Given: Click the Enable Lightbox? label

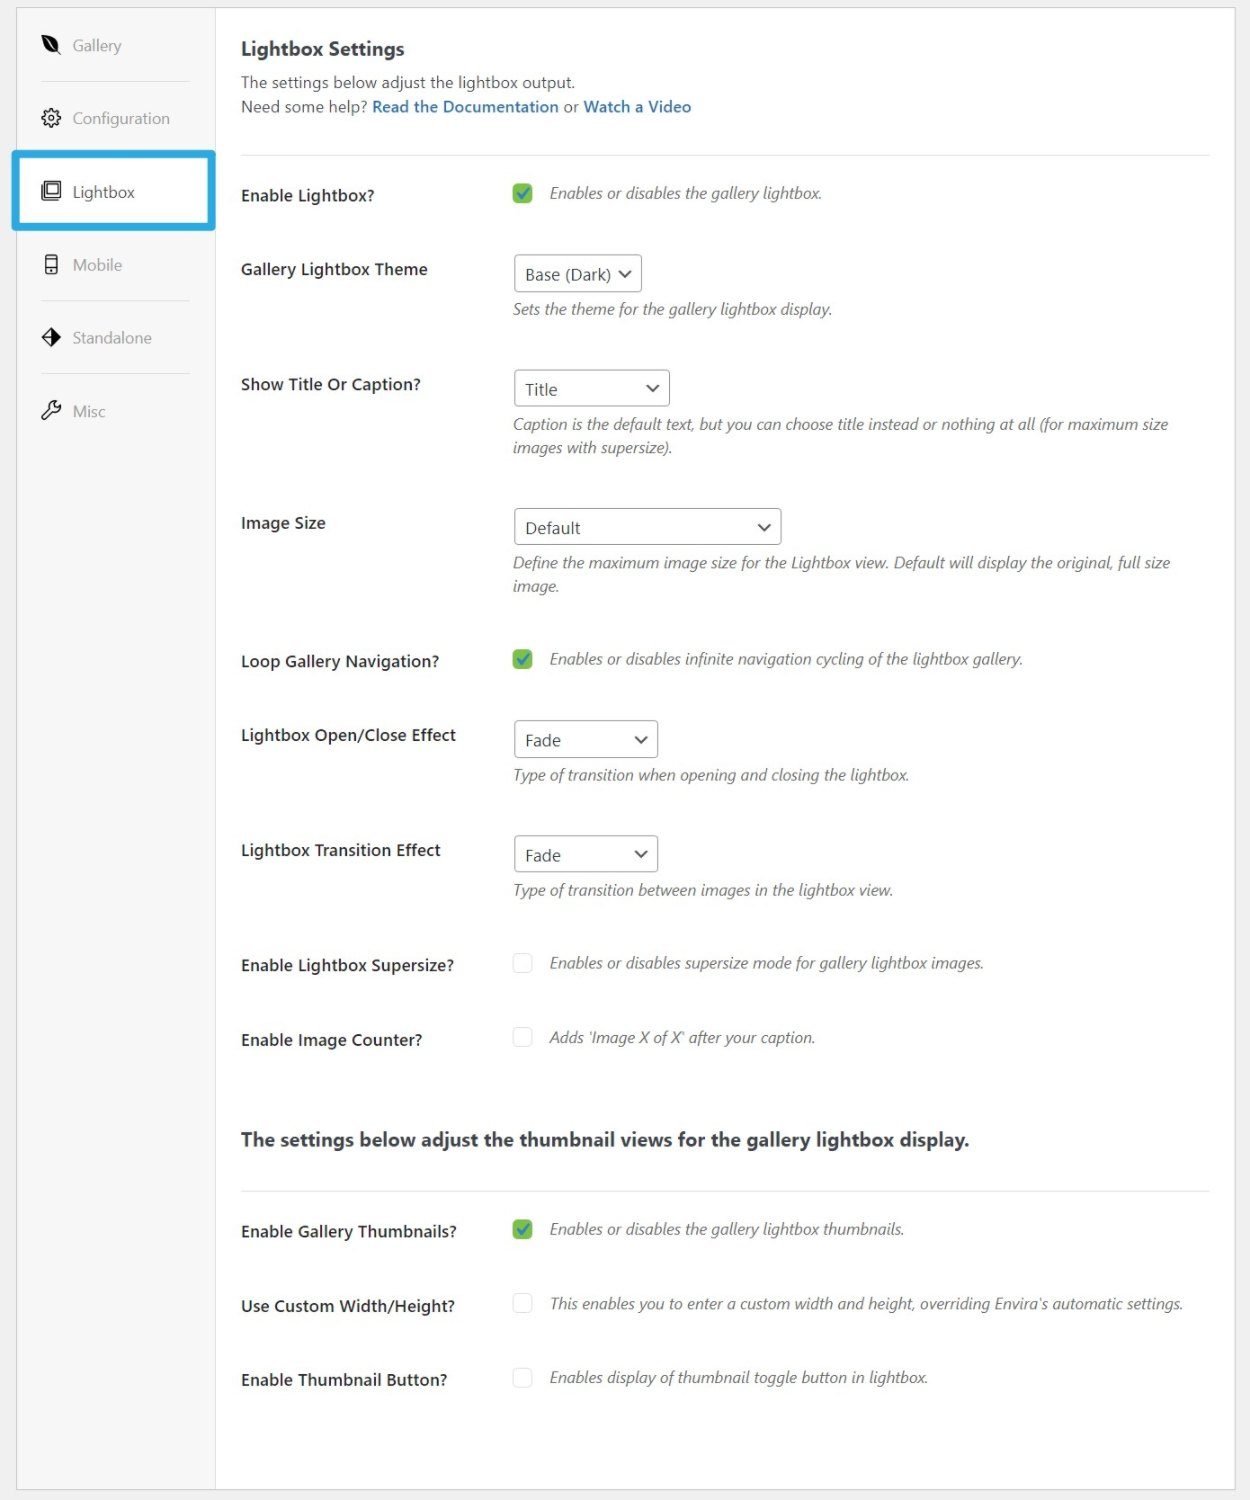Looking at the screenshot, I should pyautogui.click(x=307, y=196).
